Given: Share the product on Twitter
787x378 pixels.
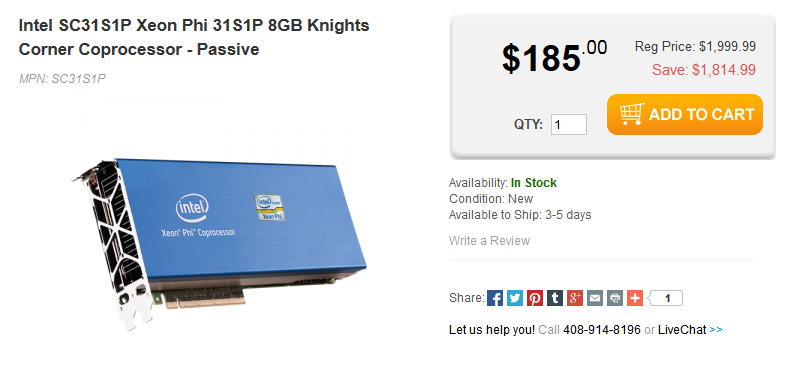Looking at the screenshot, I should [x=514, y=298].
